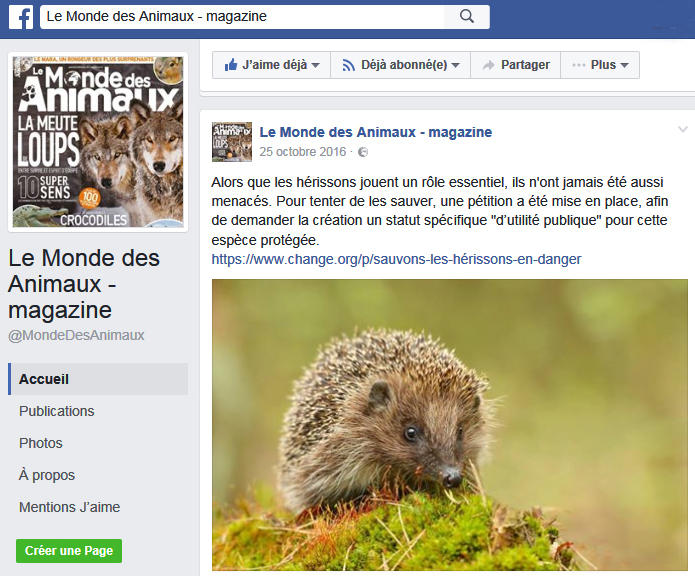Click the public globe privacy icon
The height and width of the screenshot is (576, 695).
click(x=363, y=152)
